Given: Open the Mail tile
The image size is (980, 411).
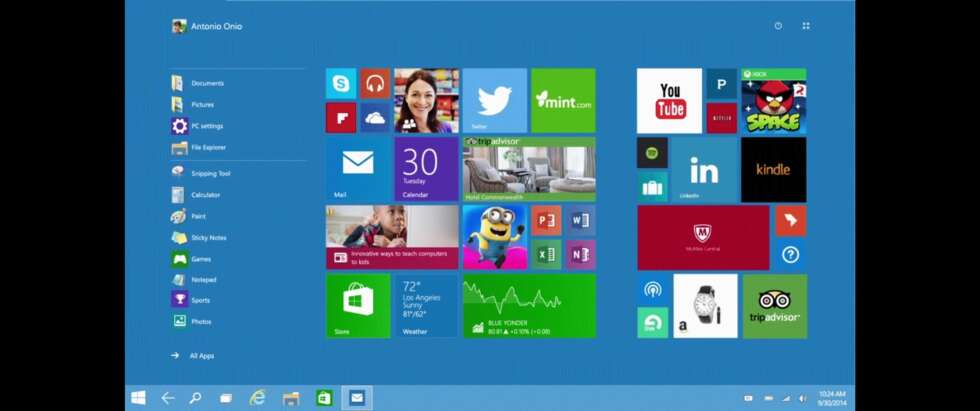Looking at the screenshot, I should click(358, 169).
